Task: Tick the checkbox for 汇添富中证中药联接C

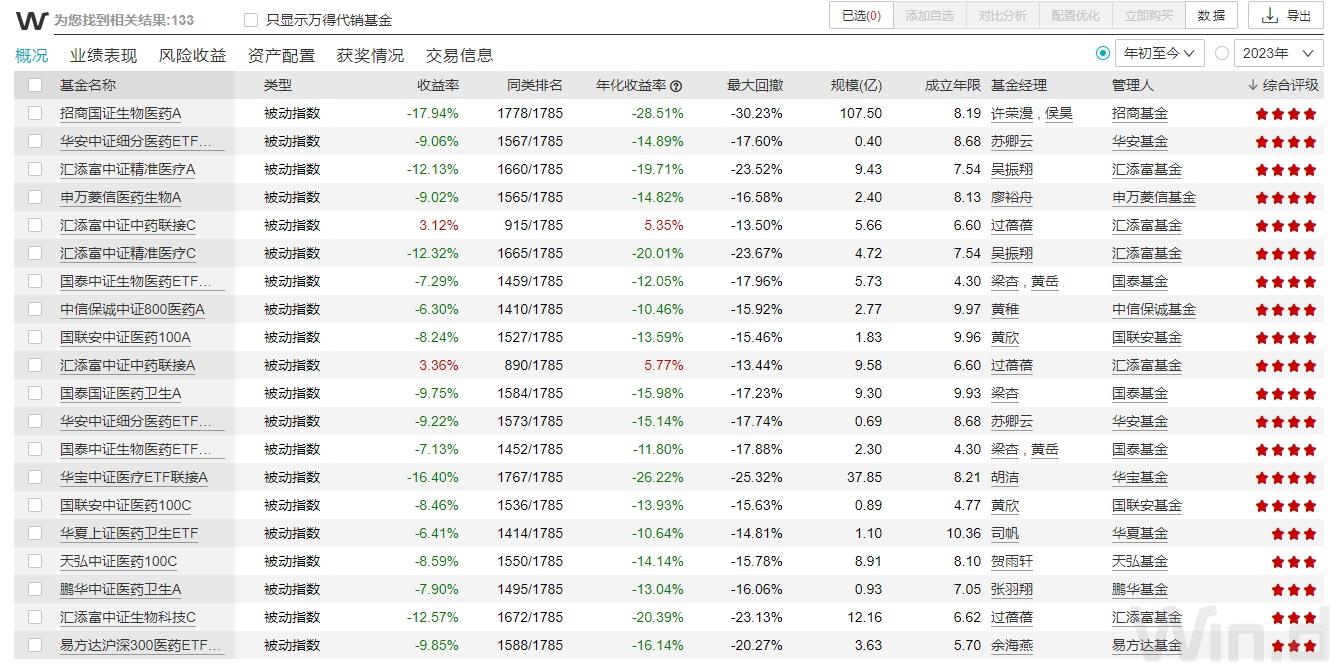Action: tap(35, 226)
